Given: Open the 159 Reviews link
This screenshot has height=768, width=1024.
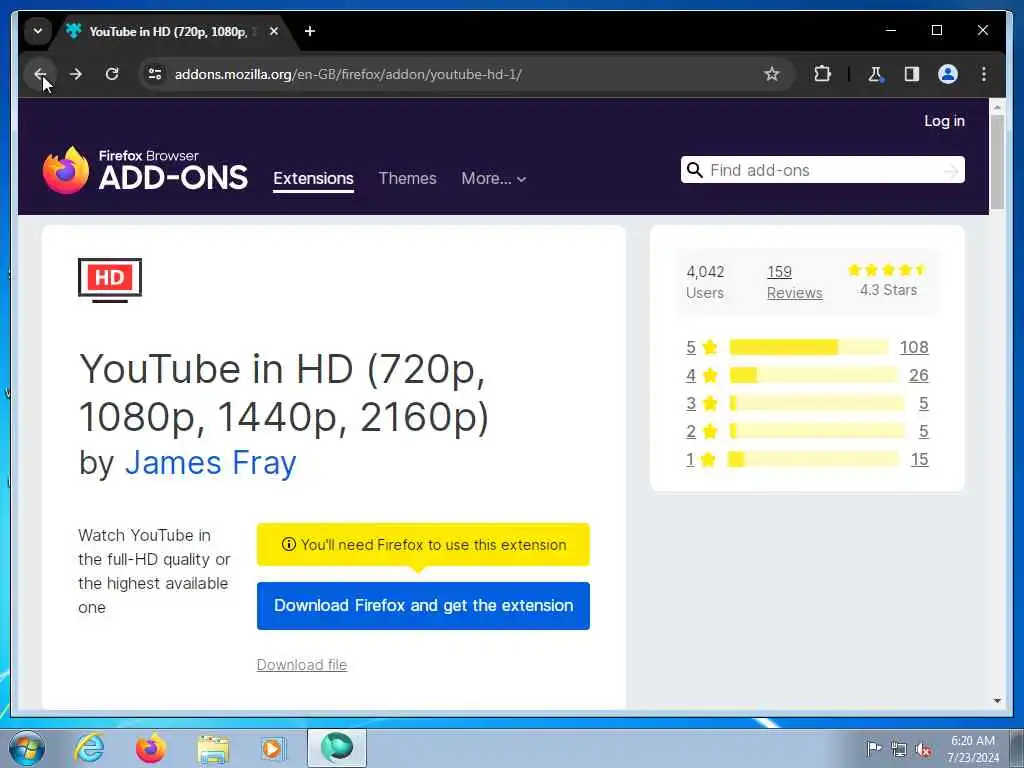Looking at the screenshot, I should point(794,282).
